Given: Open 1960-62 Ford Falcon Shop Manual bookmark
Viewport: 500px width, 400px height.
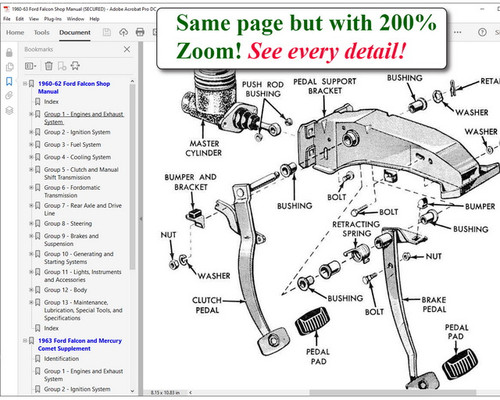Looking at the screenshot, I should click(x=74, y=87).
